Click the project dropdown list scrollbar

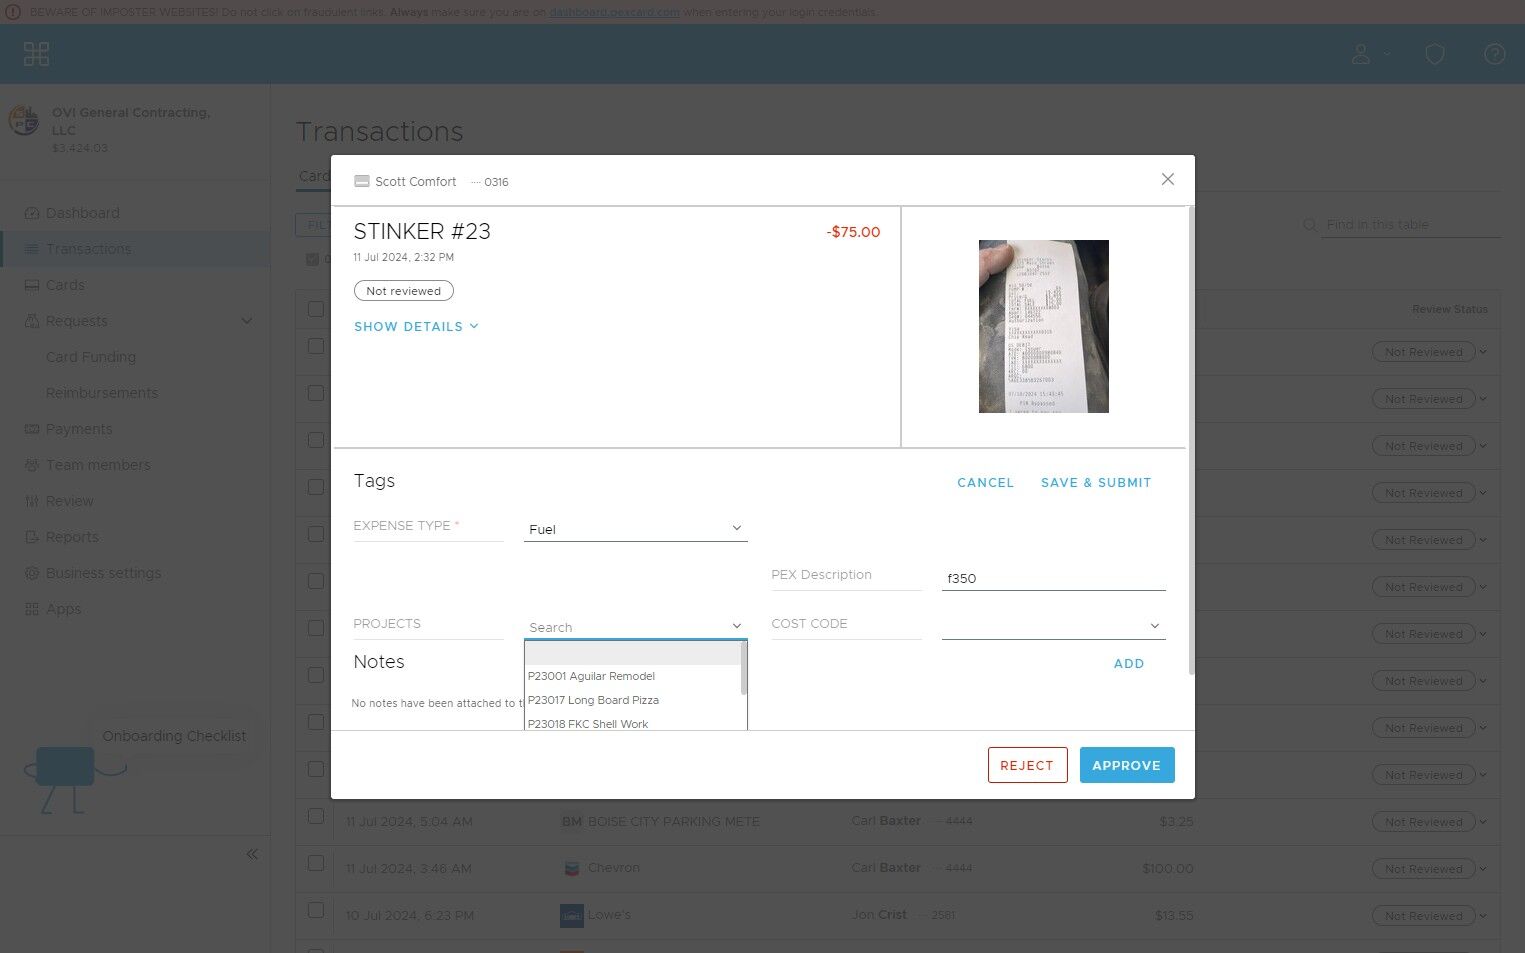[744, 667]
